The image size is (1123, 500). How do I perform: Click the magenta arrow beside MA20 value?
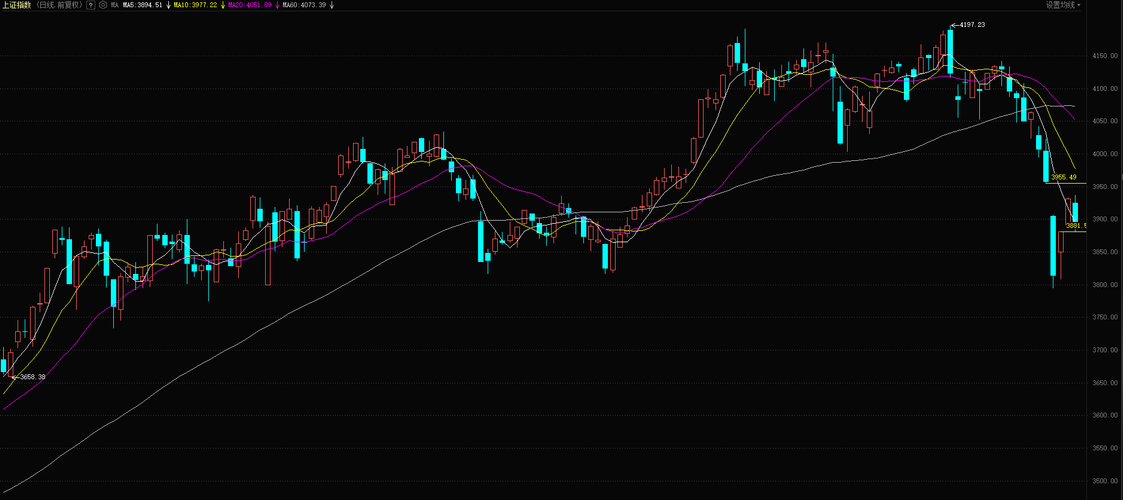coord(277,5)
